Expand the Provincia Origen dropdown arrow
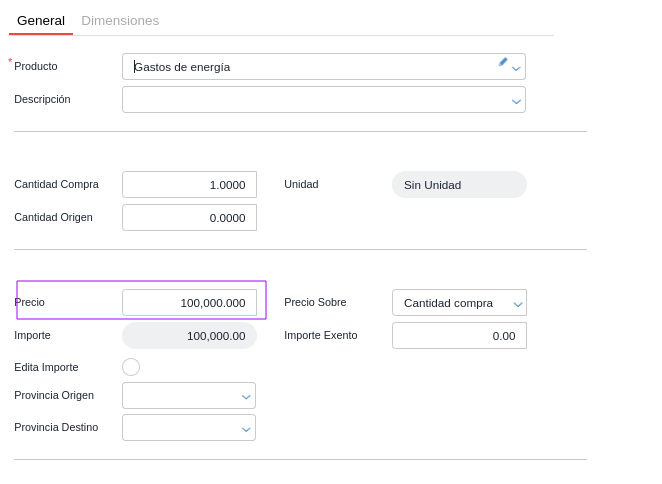662x484 pixels. click(246, 396)
